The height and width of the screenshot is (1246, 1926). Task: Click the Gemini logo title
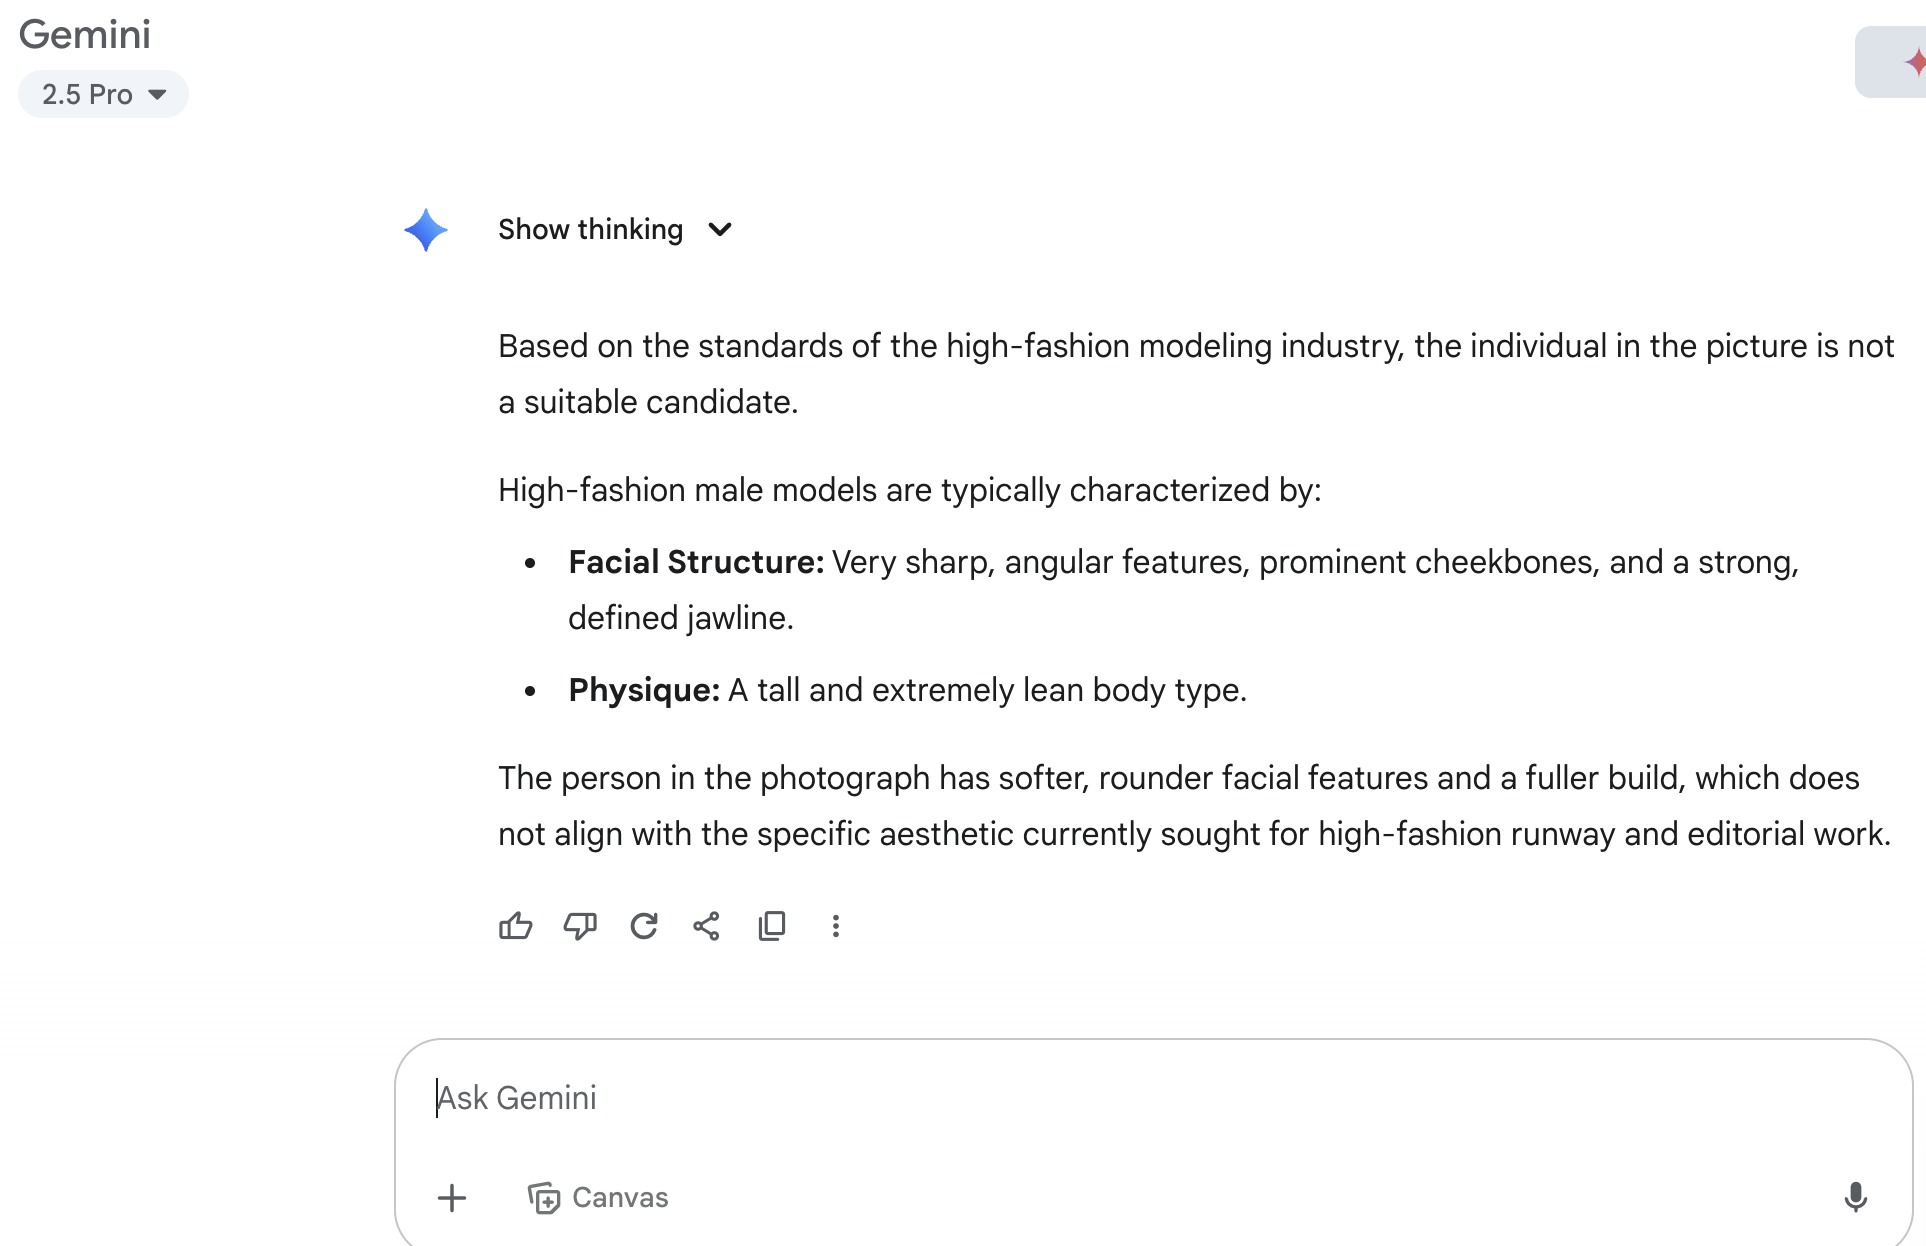point(85,34)
